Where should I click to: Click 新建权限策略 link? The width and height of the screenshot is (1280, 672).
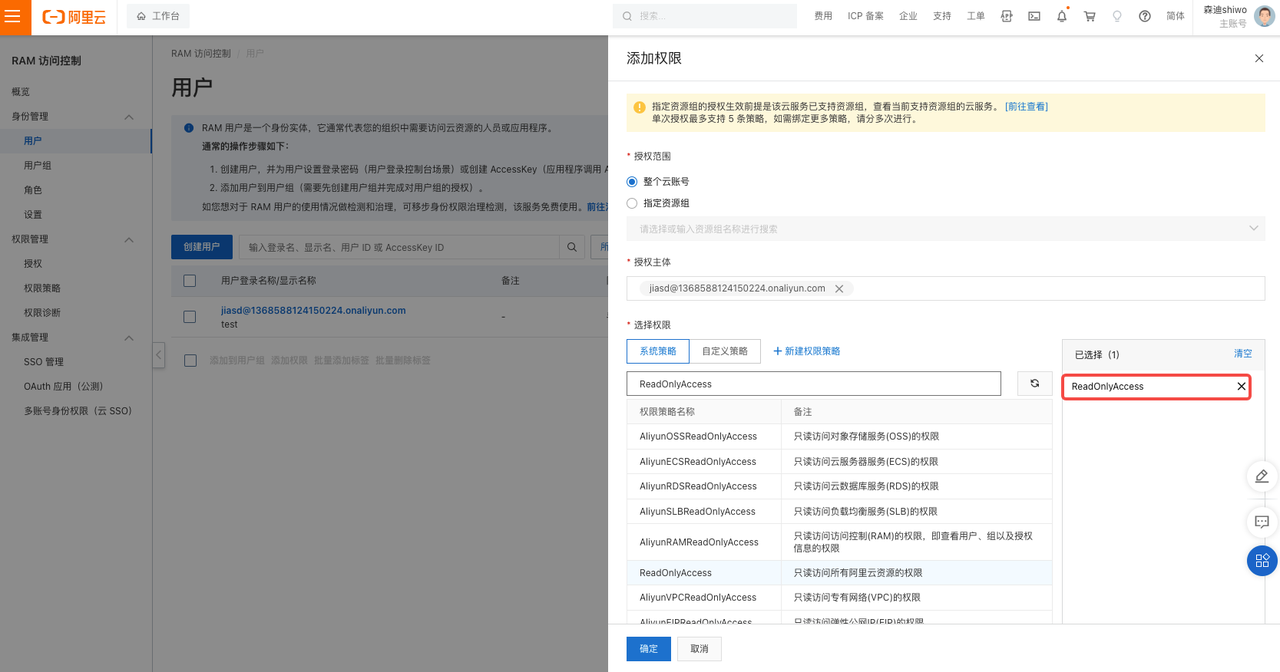(x=807, y=351)
